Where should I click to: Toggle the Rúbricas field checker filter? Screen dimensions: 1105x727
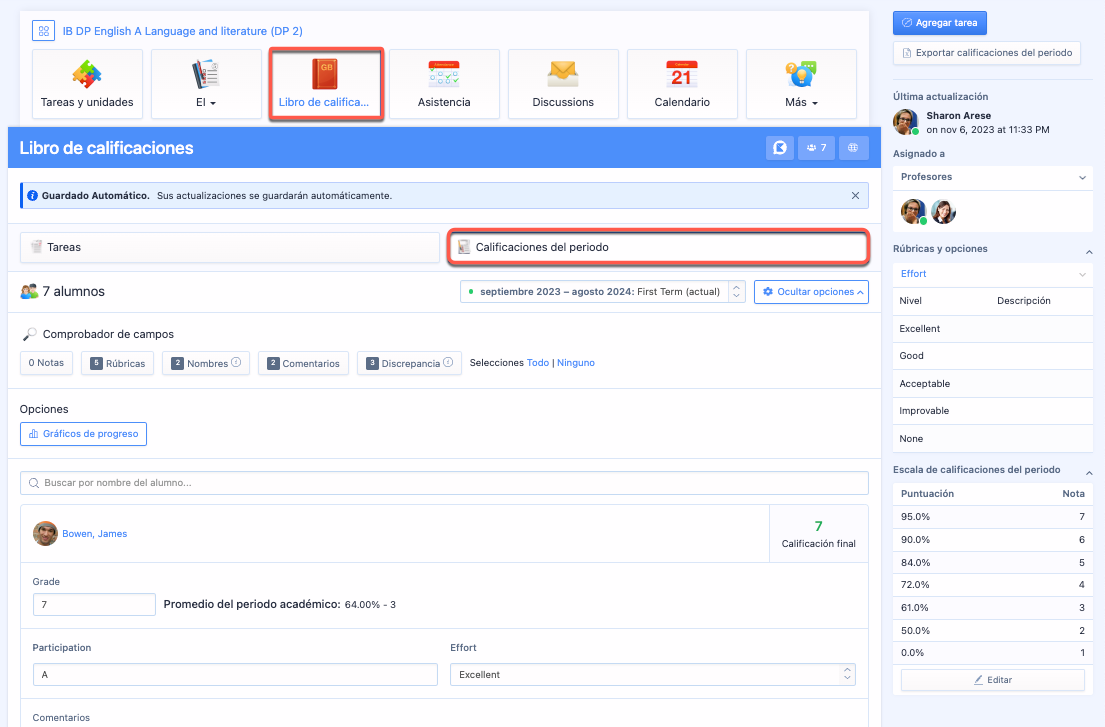117,363
